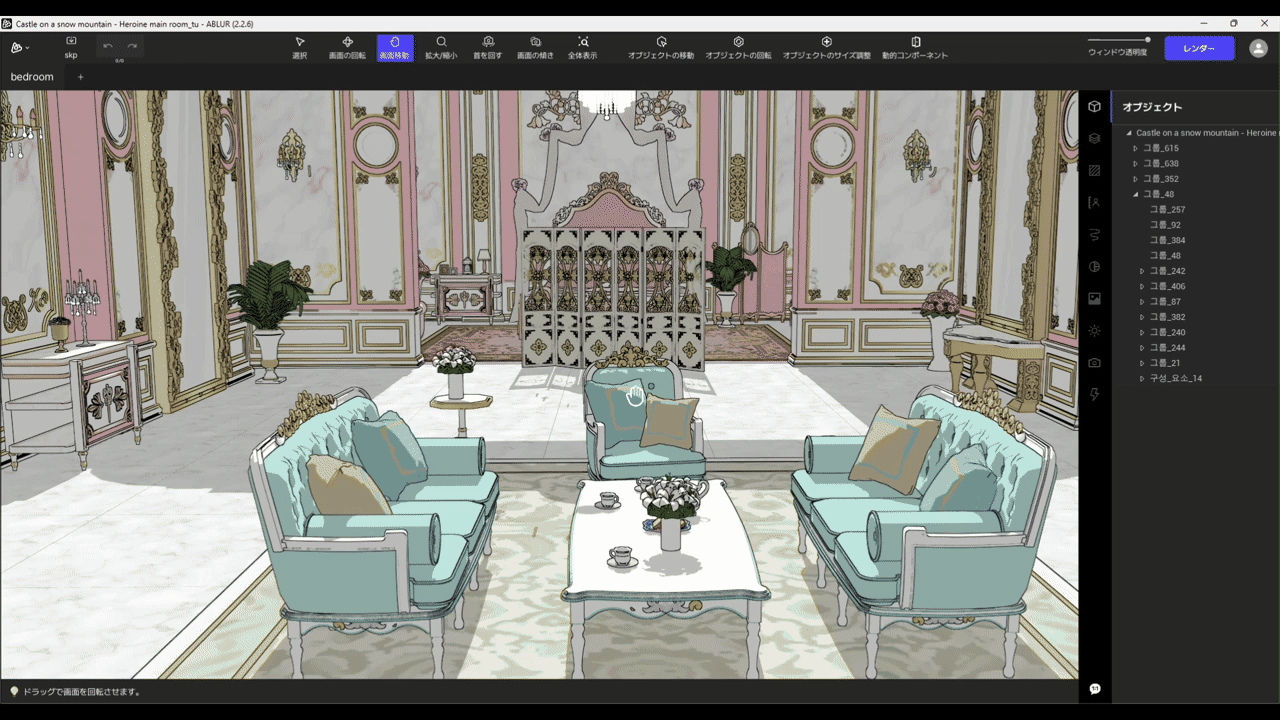The height and width of the screenshot is (720, 1280).
Task: Expand the 그룹_244 tree node
Action: click(x=1143, y=348)
